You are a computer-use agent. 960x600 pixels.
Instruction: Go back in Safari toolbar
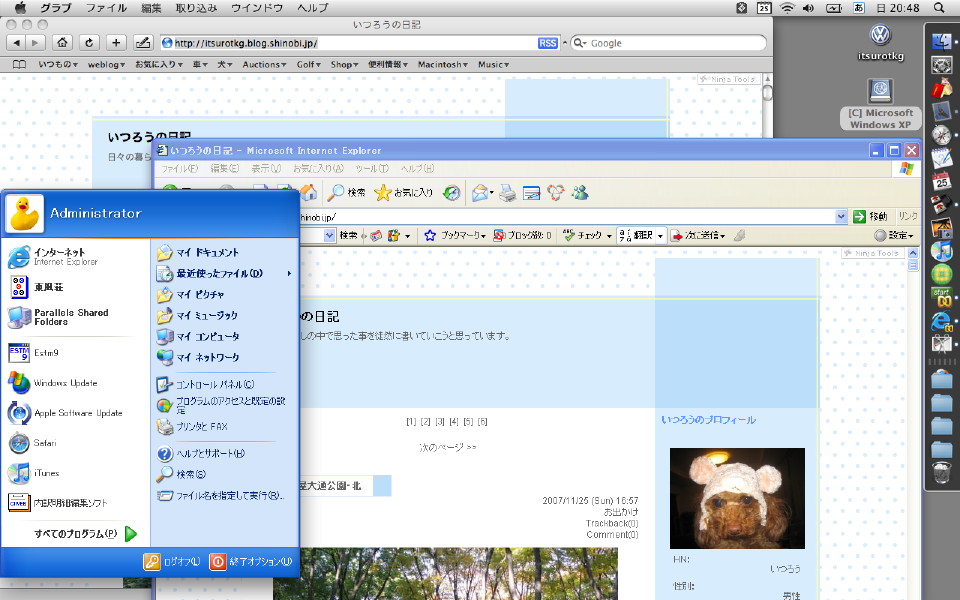click(17, 43)
